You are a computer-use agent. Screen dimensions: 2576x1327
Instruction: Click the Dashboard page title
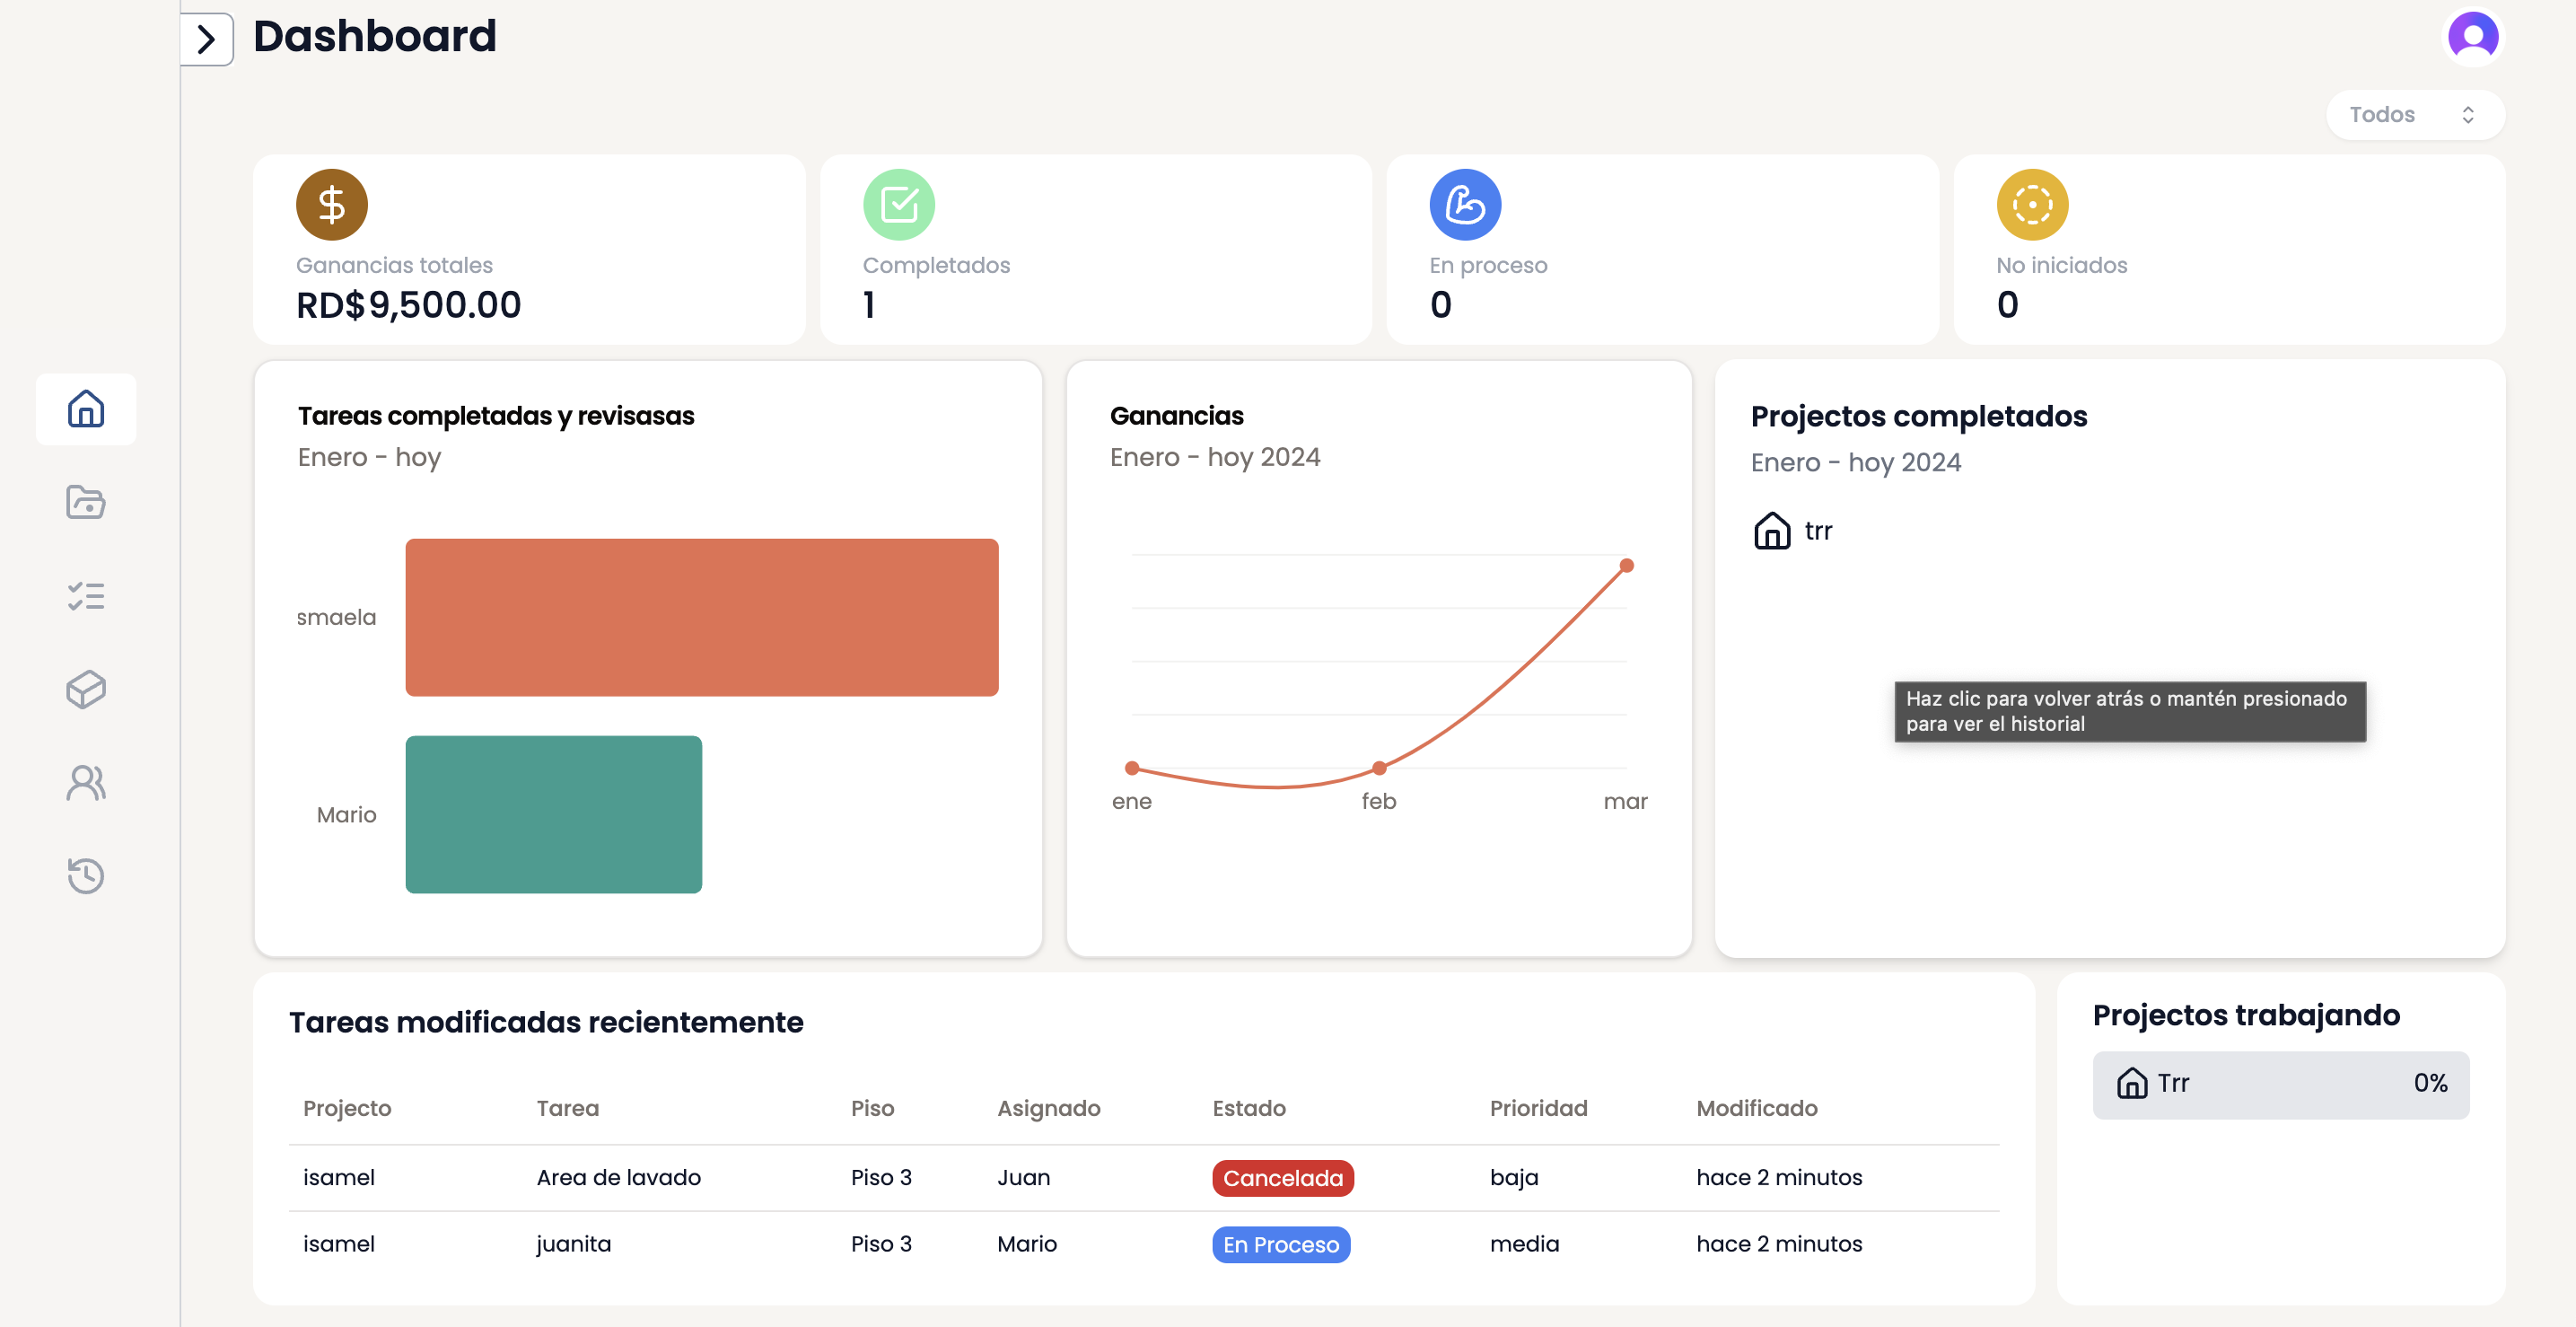[x=375, y=37]
